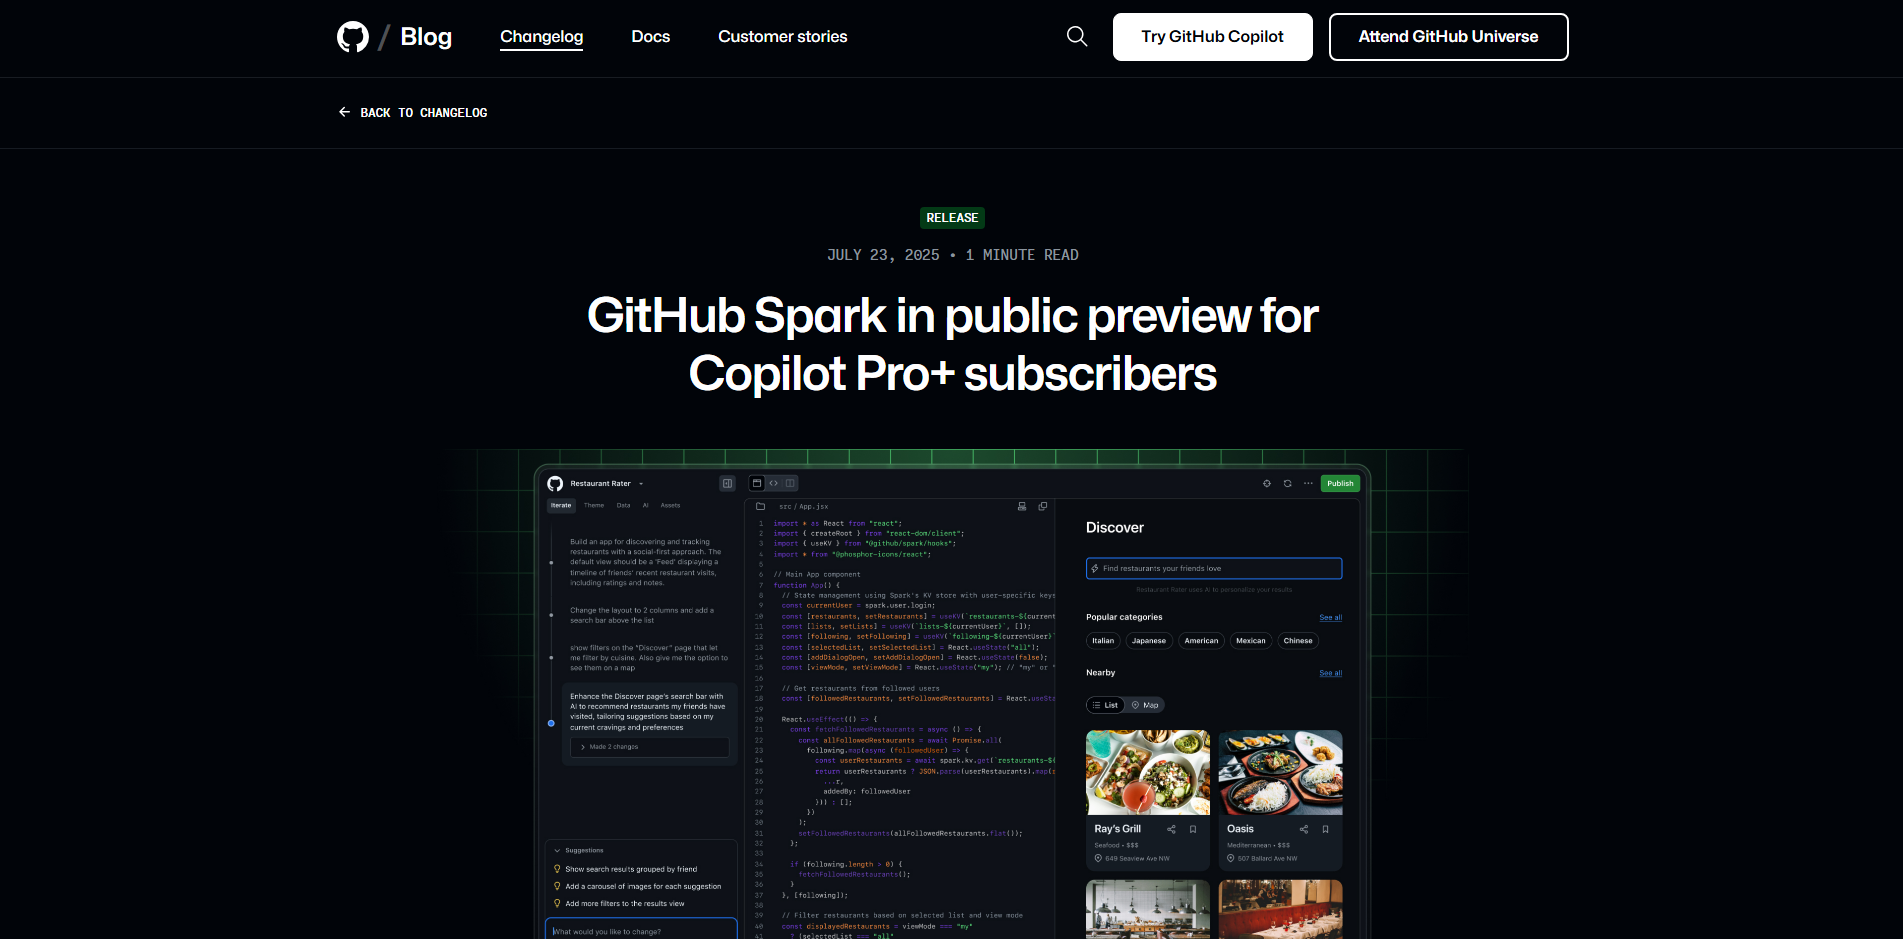
Task: Click the GitHub Octocat logo in header
Action: click(x=353, y=37)
